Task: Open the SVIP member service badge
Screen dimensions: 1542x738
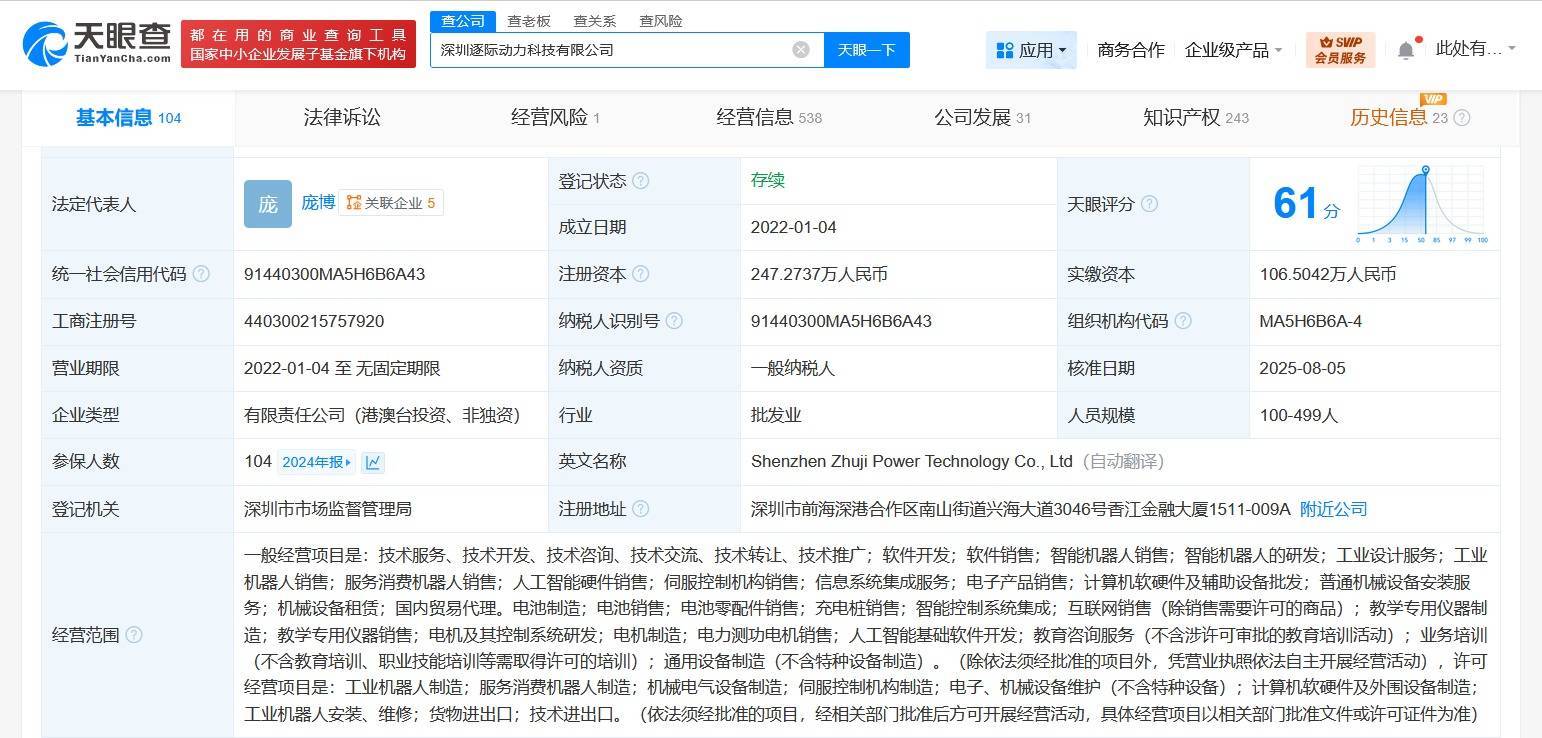Action: click(1340, 50)
